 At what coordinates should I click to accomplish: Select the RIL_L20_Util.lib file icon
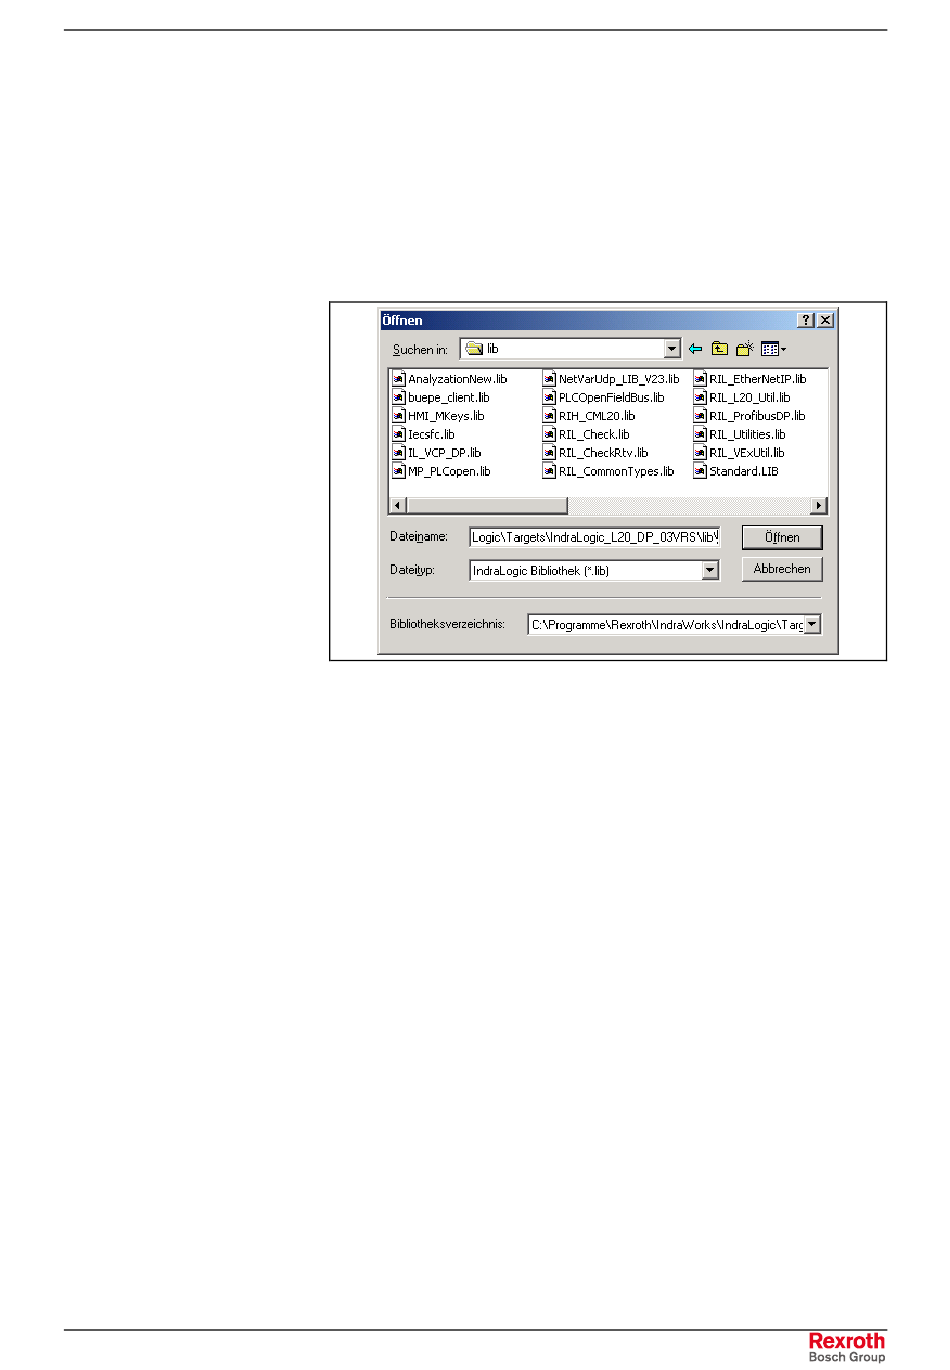click(x=700, y=397)
